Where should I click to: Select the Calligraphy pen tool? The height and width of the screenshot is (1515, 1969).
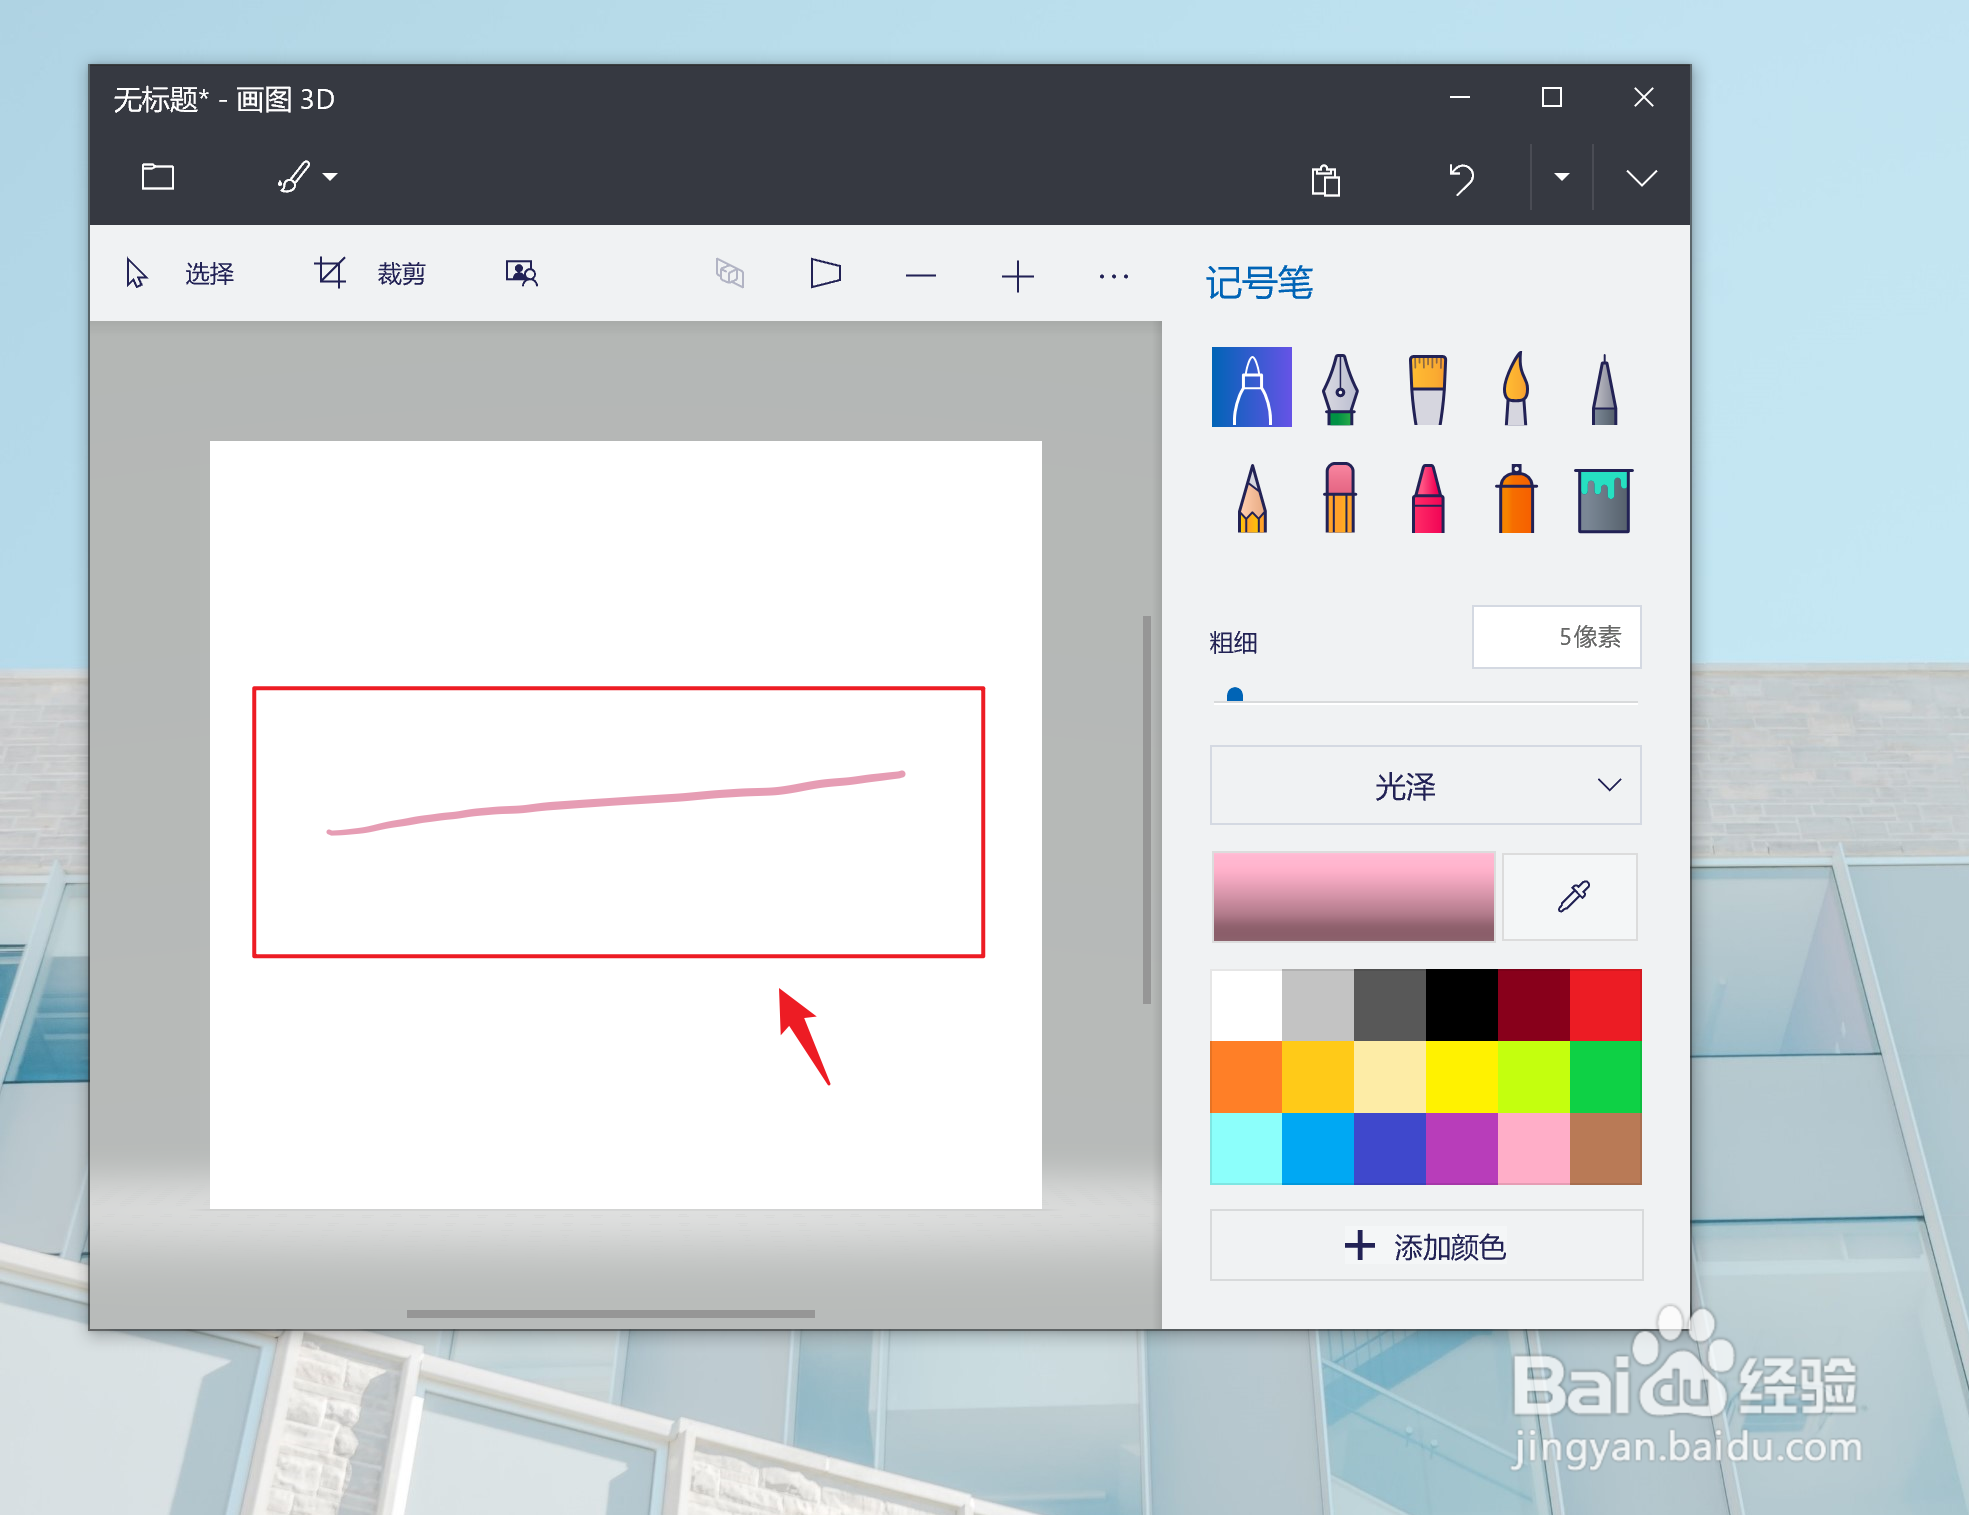(x=1338, y=388)
